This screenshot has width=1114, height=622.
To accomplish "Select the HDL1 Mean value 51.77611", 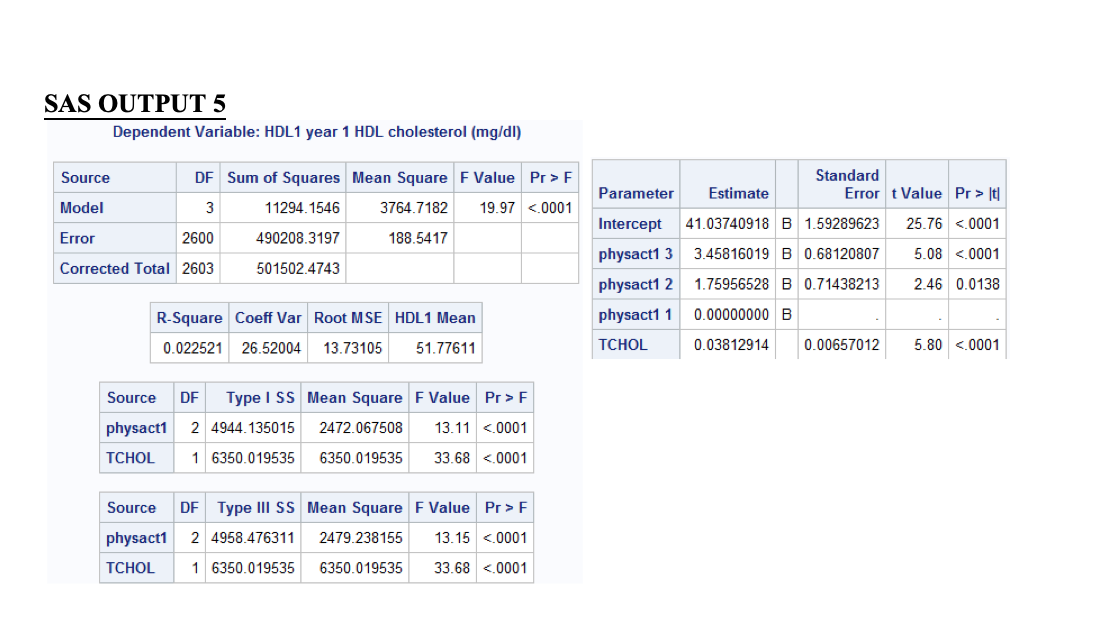I will 434,348.
